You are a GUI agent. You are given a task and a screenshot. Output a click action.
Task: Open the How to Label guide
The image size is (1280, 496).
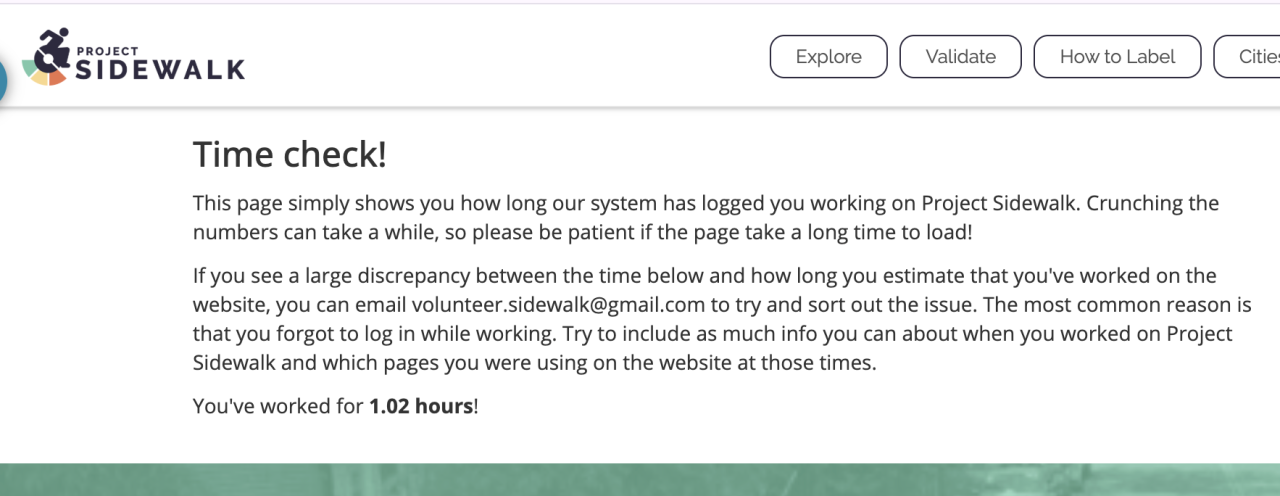(x=1117, y=57)
